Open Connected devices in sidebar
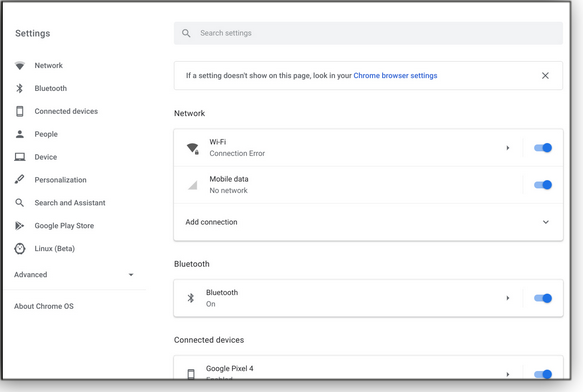 66,111
